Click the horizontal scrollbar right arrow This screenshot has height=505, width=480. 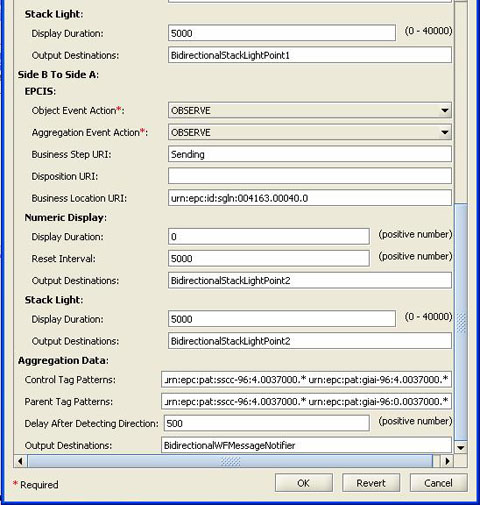click(x=448, y=461)
